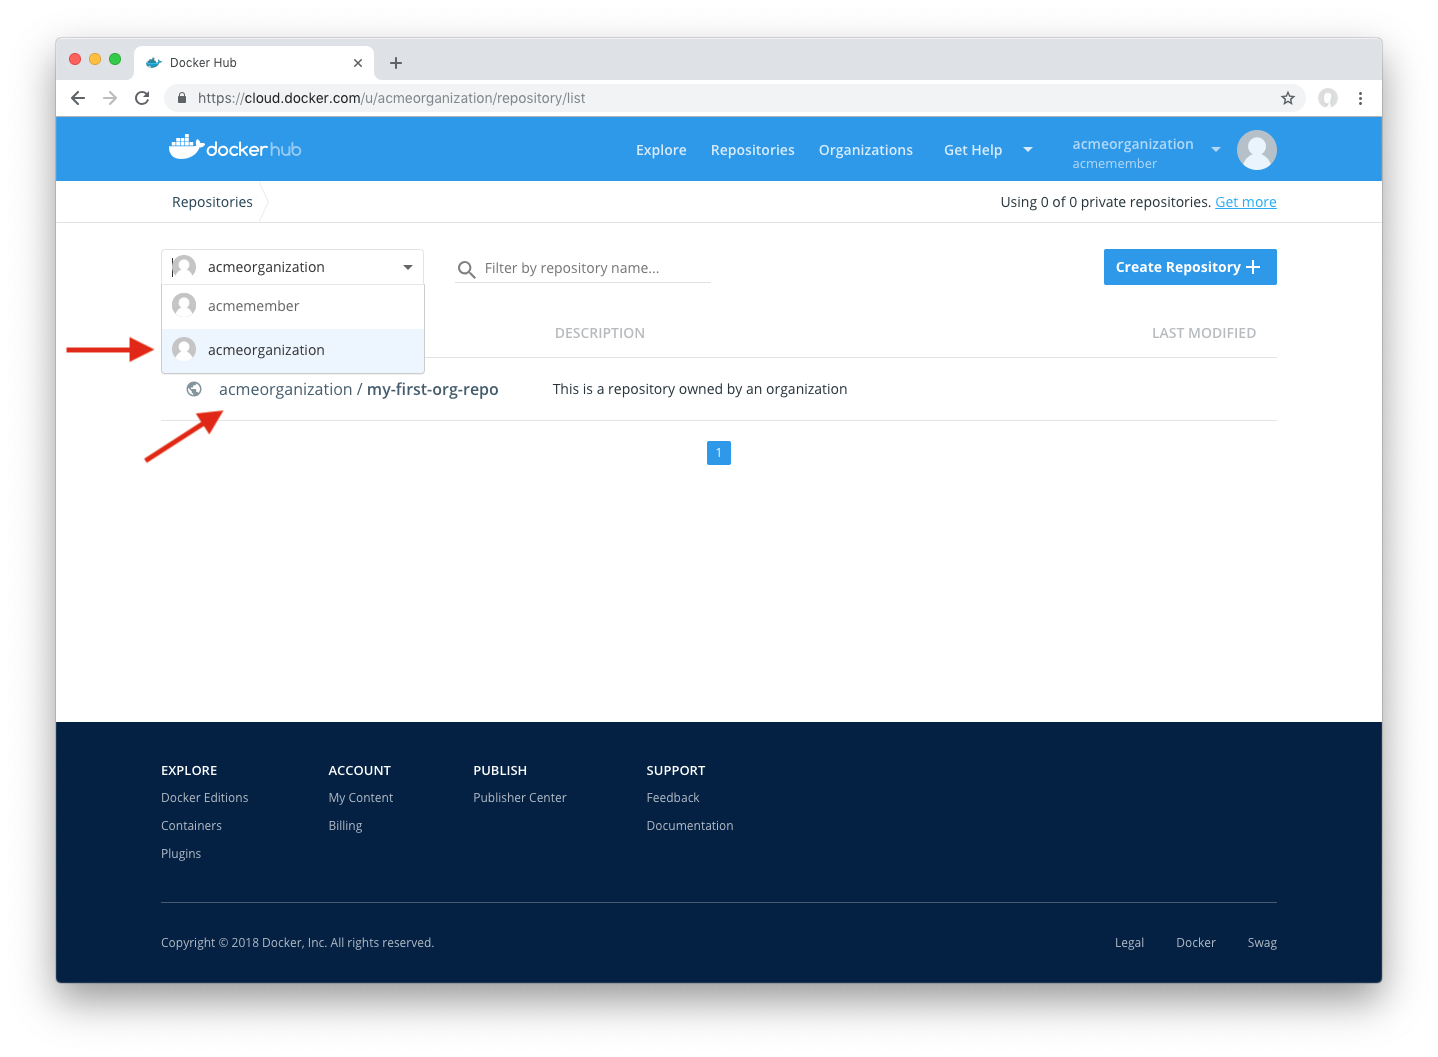The width and height of the screenshot is (1438, 1057).
Task: Open the acmeorganization account dropdown caret
Action: pos(1215,149)
